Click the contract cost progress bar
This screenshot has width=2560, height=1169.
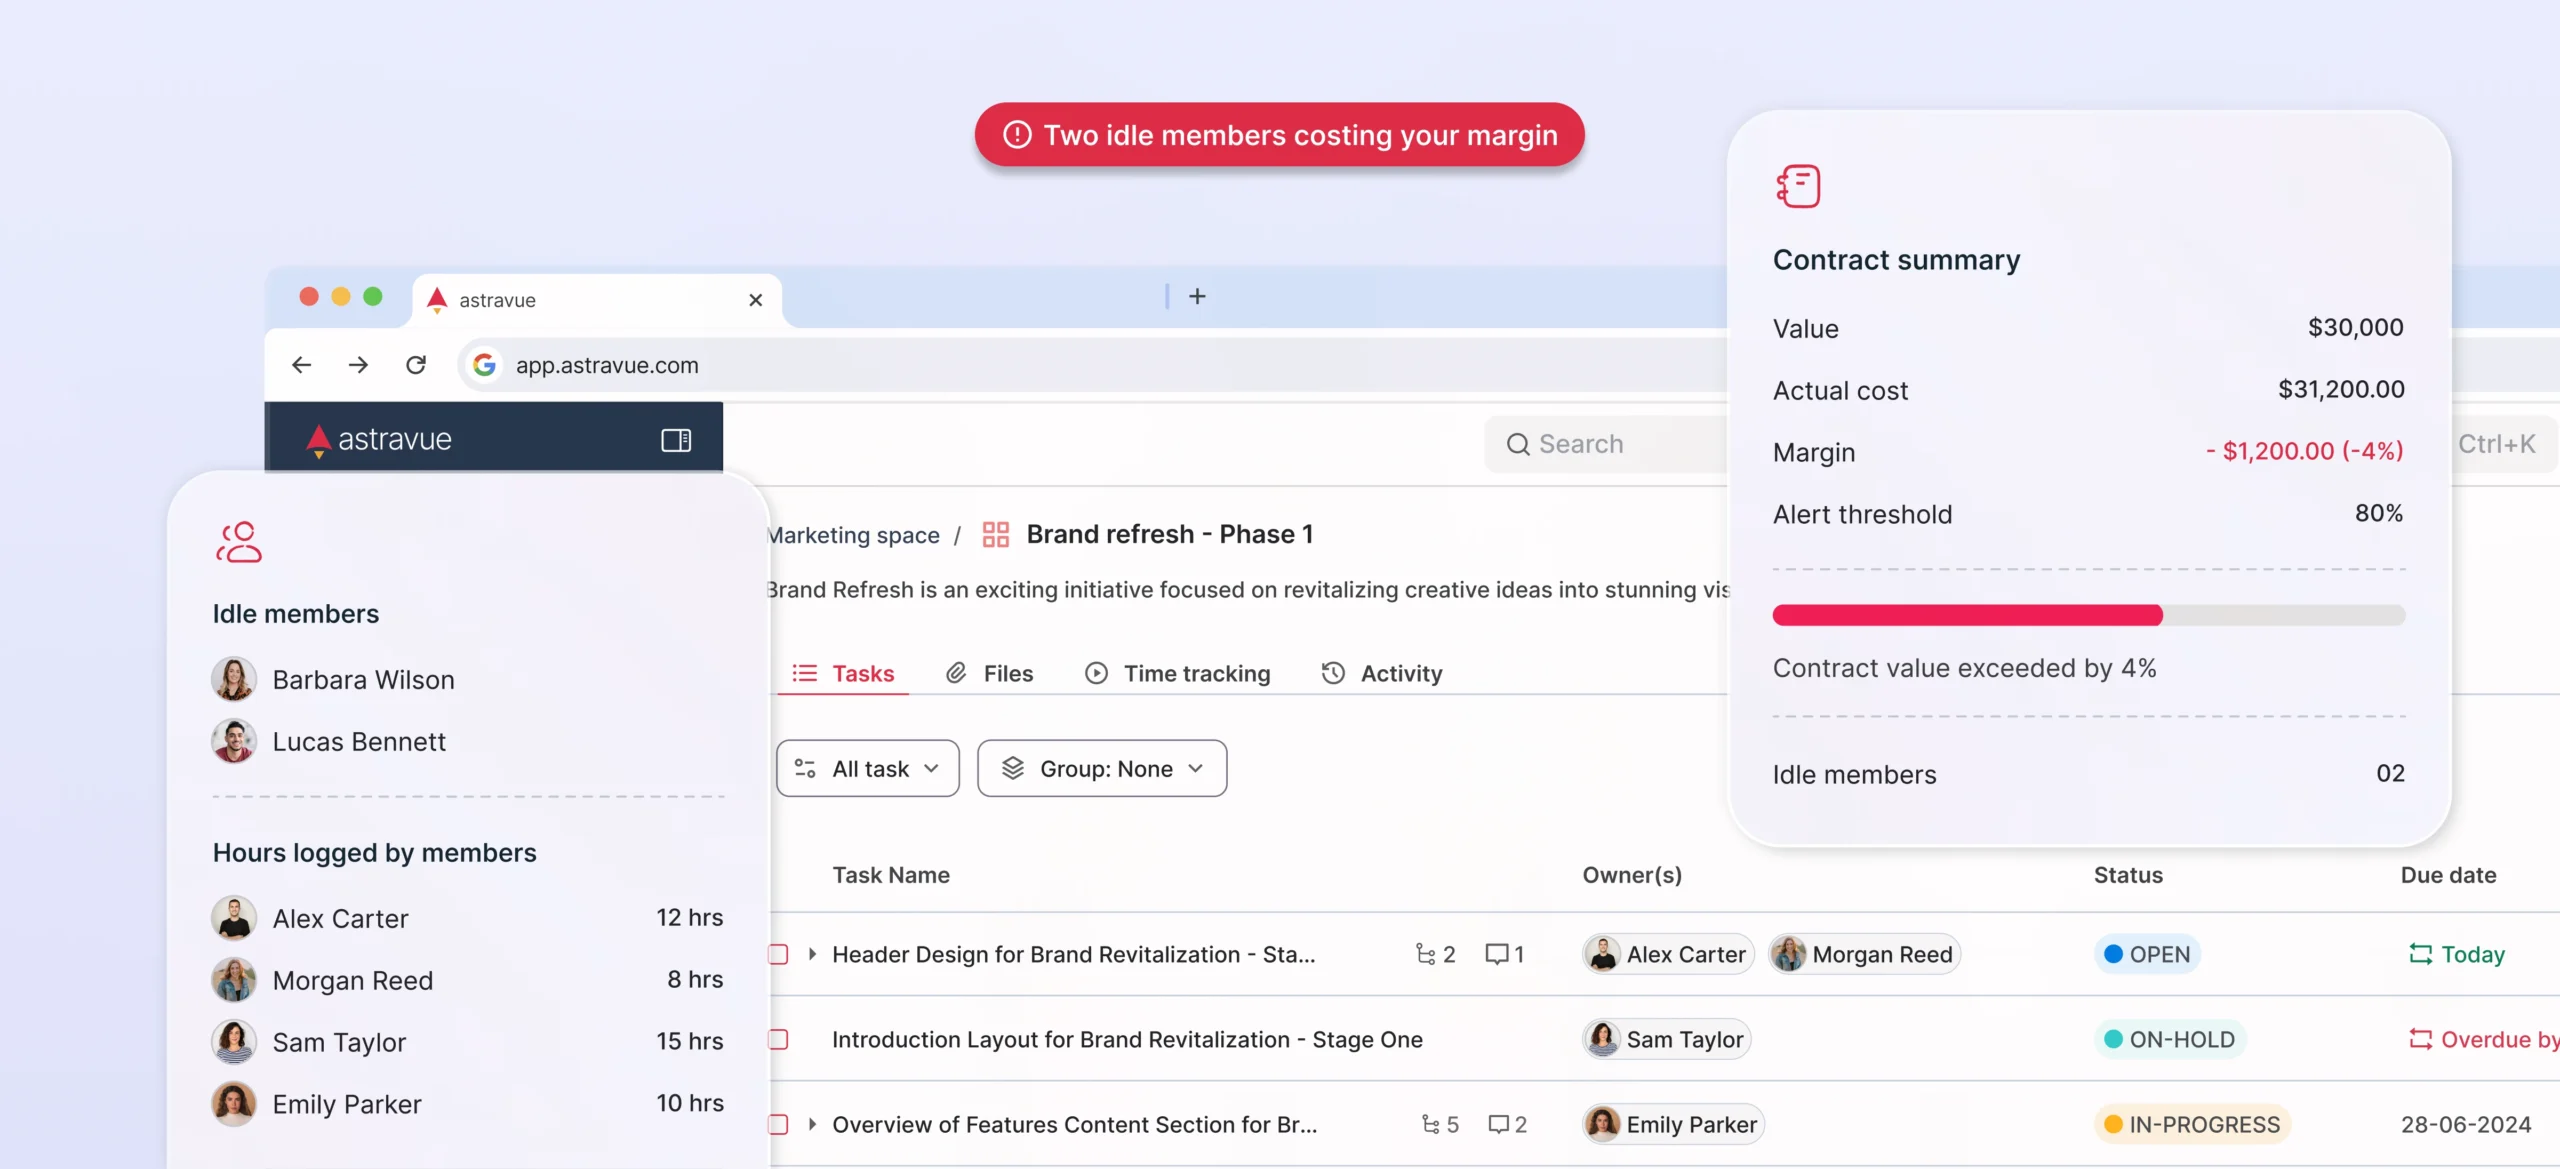2088,615
